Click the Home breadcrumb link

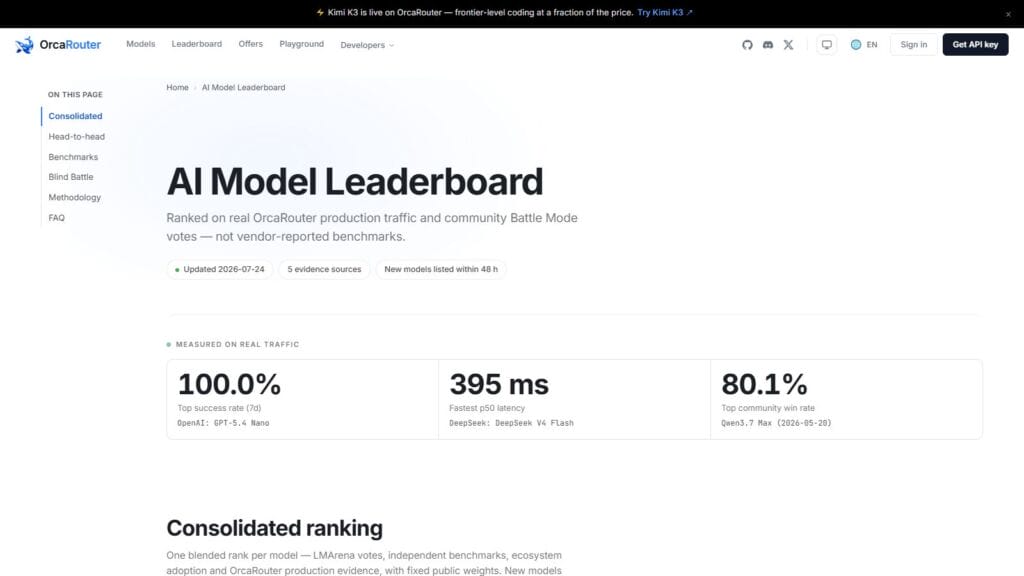pyautogui.click(x=177, y=88)
